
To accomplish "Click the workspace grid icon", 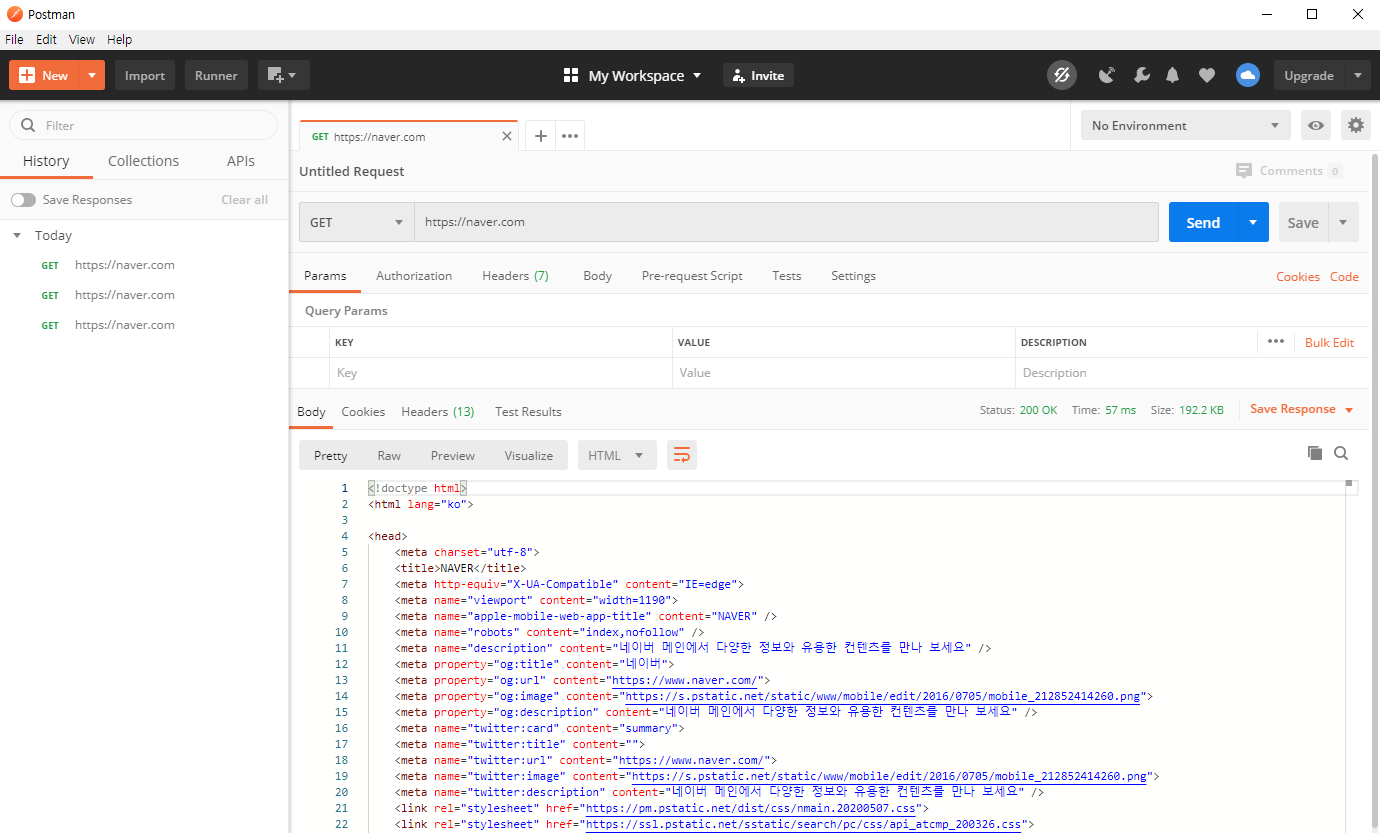I will (x=571, y=75).
